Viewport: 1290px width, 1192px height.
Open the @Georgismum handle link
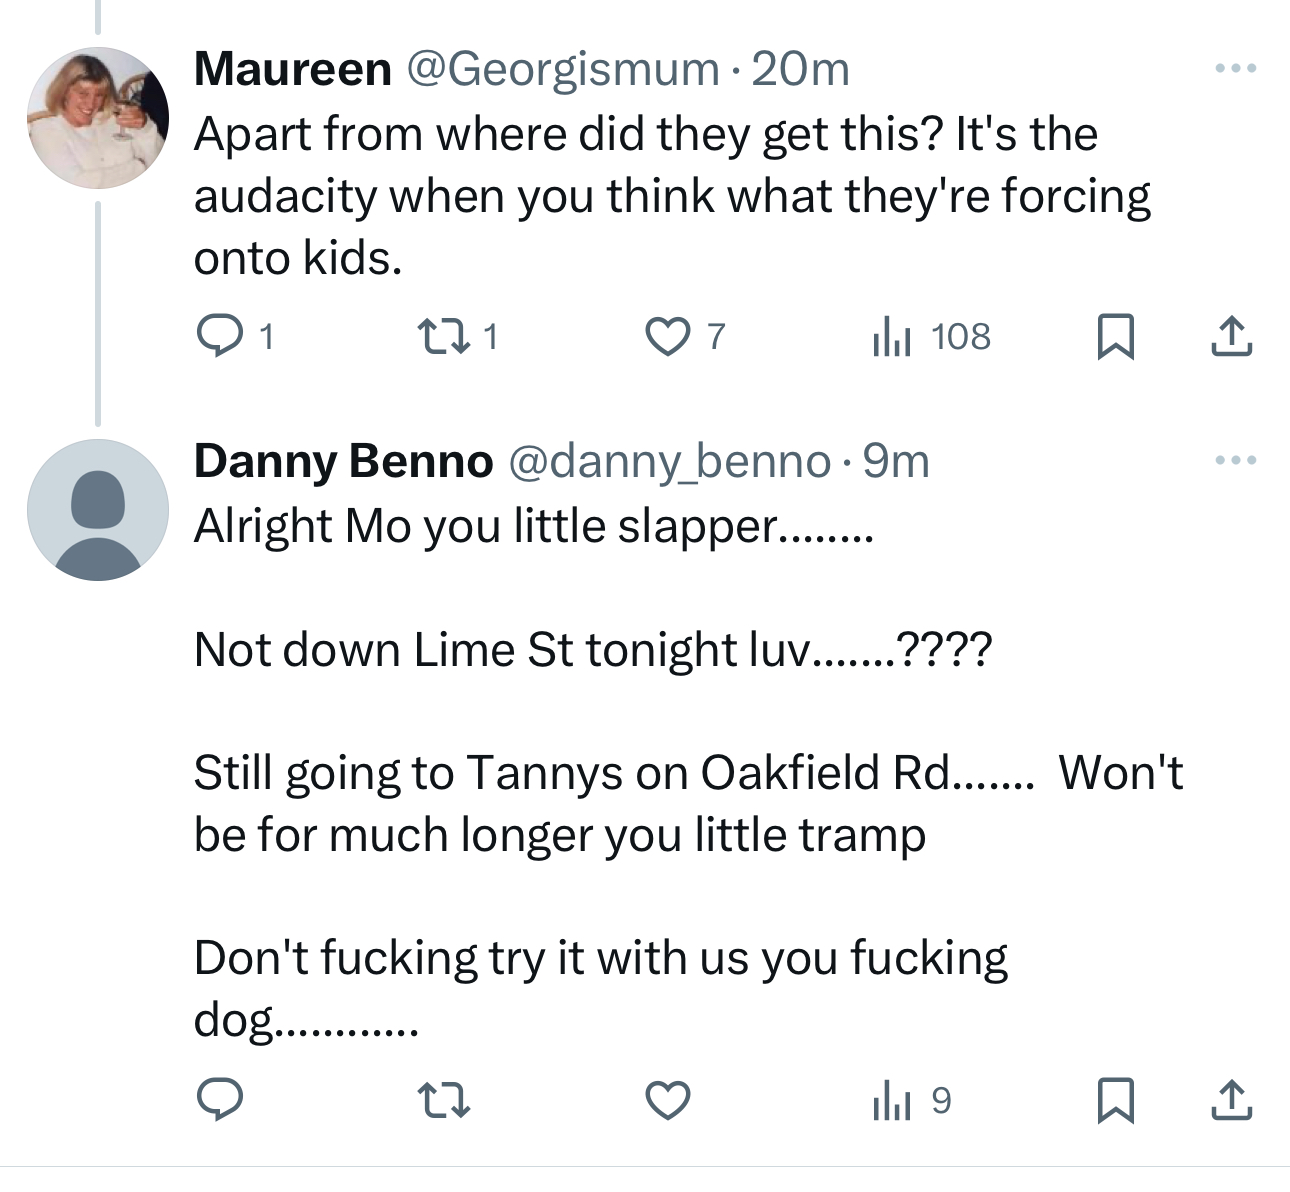click(562, 69)
